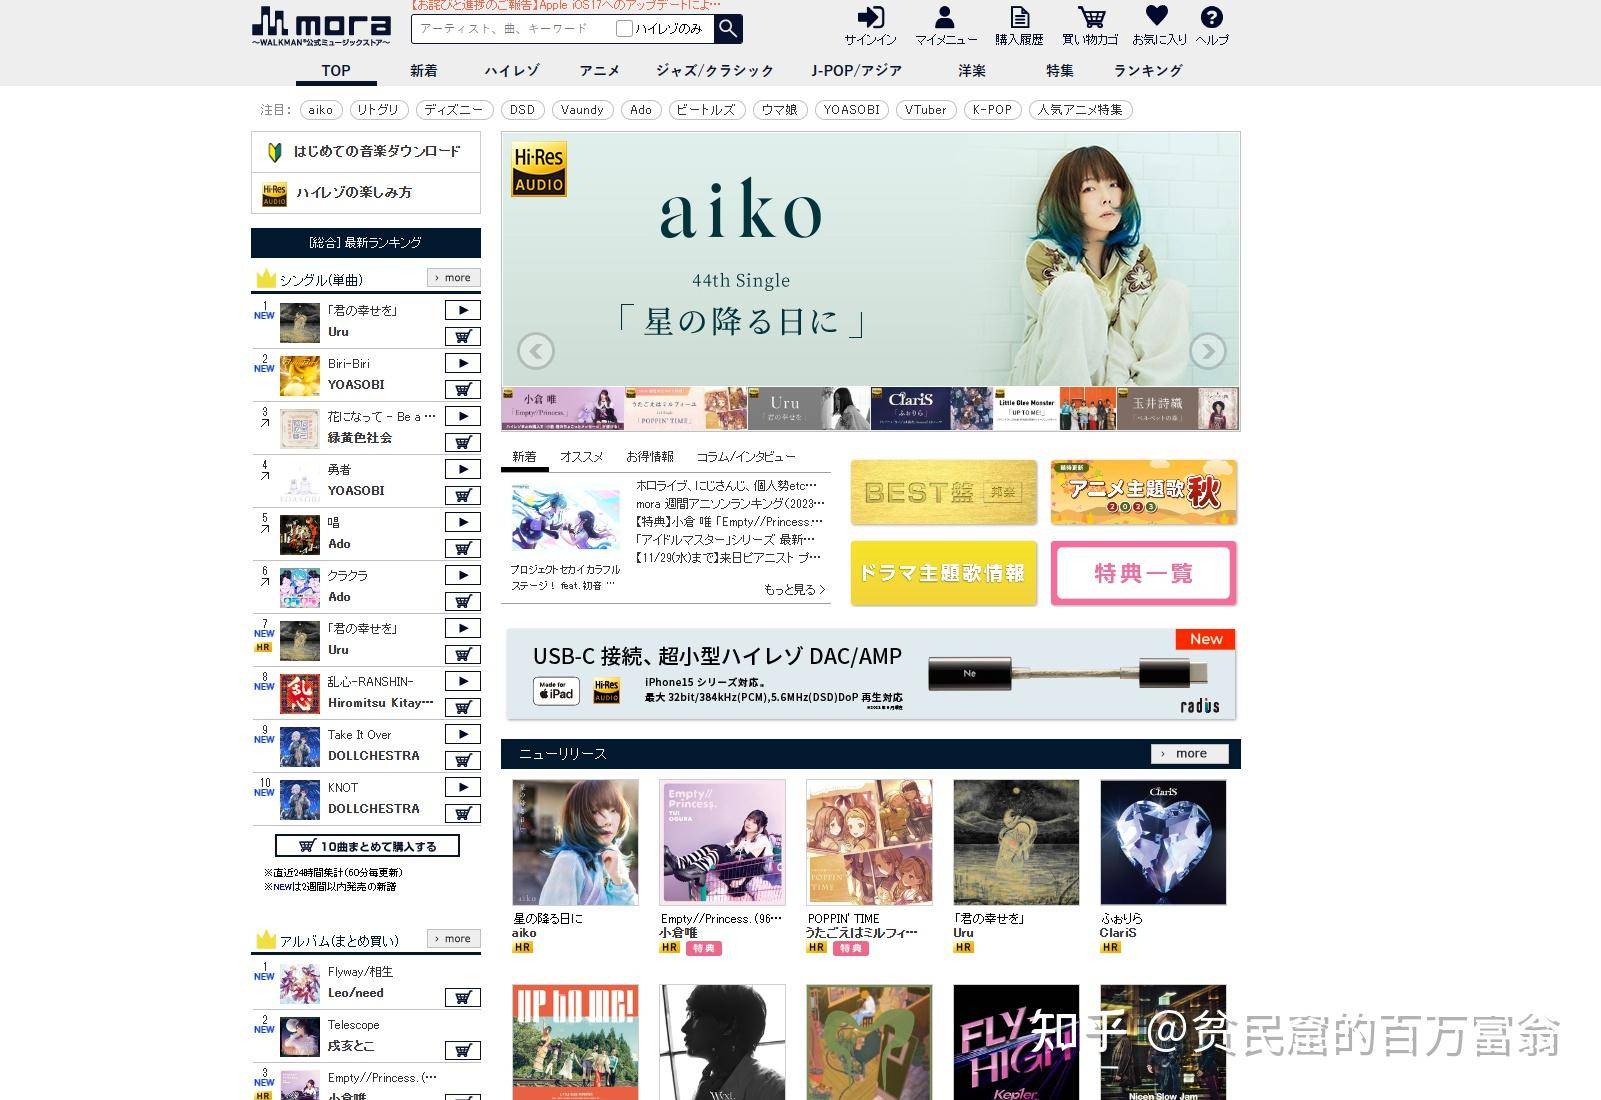Open the 特集 nav tab
The image size is (1601, 1100).
pos(1060,71)
